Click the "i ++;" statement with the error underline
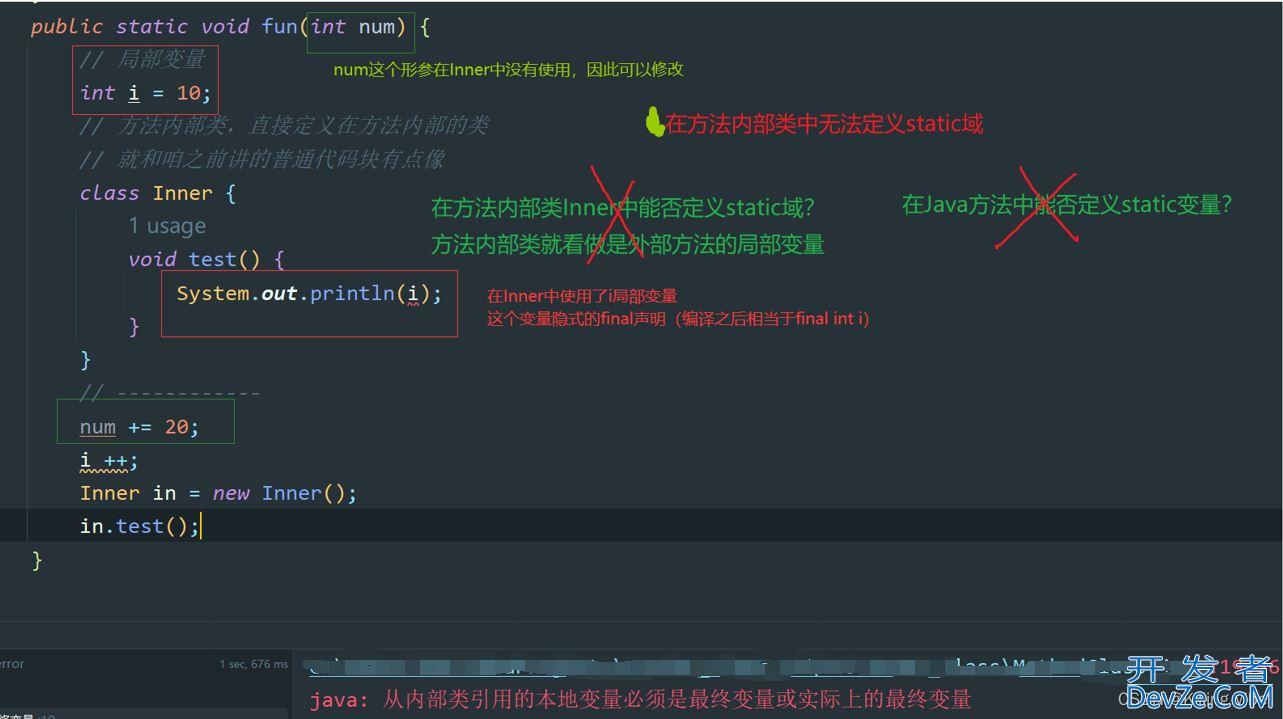This screenshot has width=1283, height=719. 109,461
